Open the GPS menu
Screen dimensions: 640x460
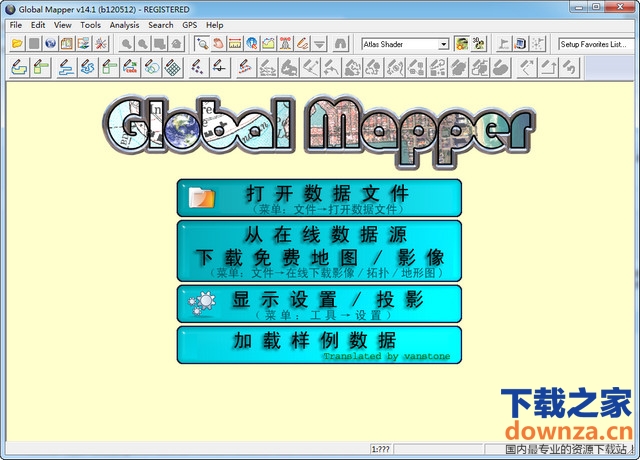[x=189, y=25]
